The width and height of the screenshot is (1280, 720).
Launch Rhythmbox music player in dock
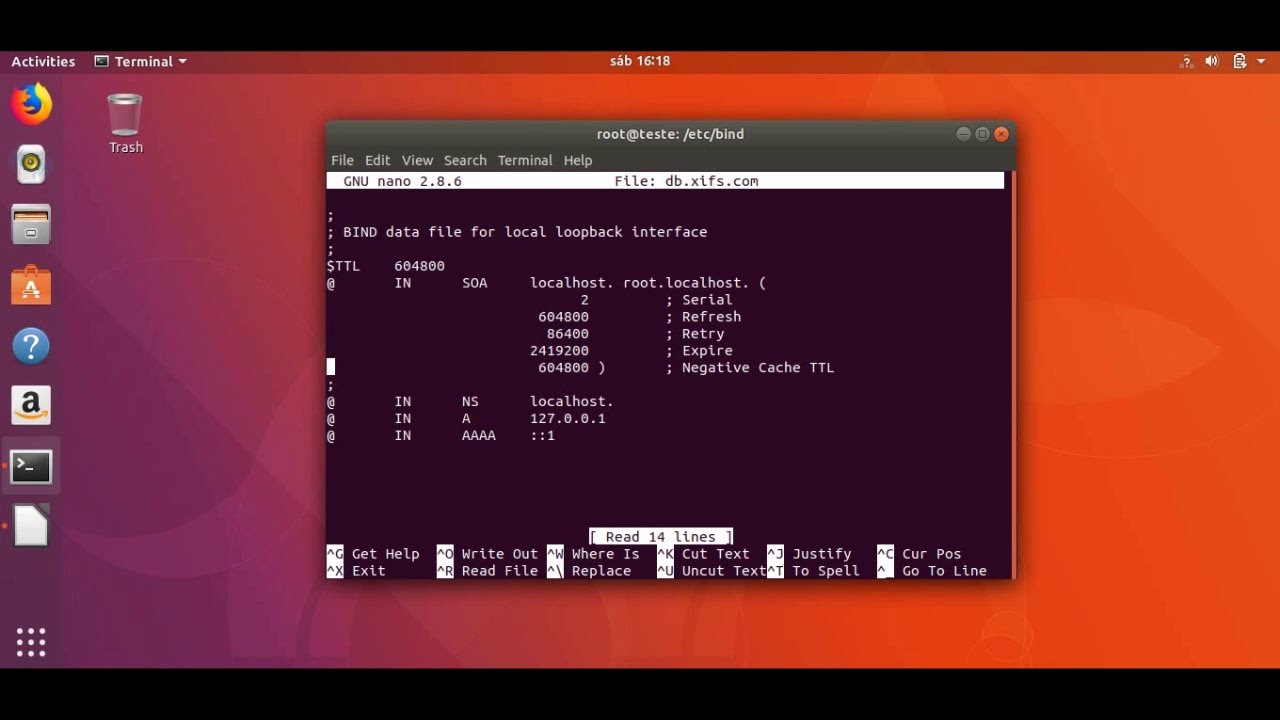31,164
